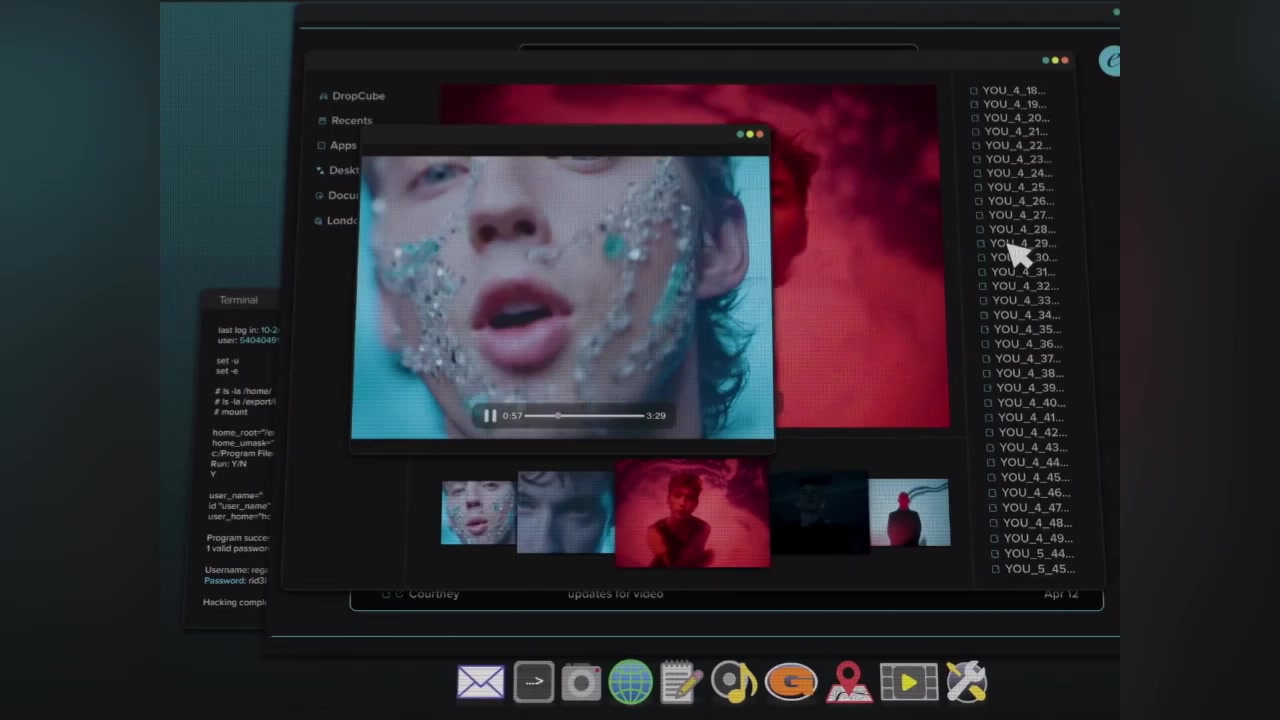The image size is (1280, 720).
Task: Select the dark fourth thumbnail in the strip
Action: [819, 512]
